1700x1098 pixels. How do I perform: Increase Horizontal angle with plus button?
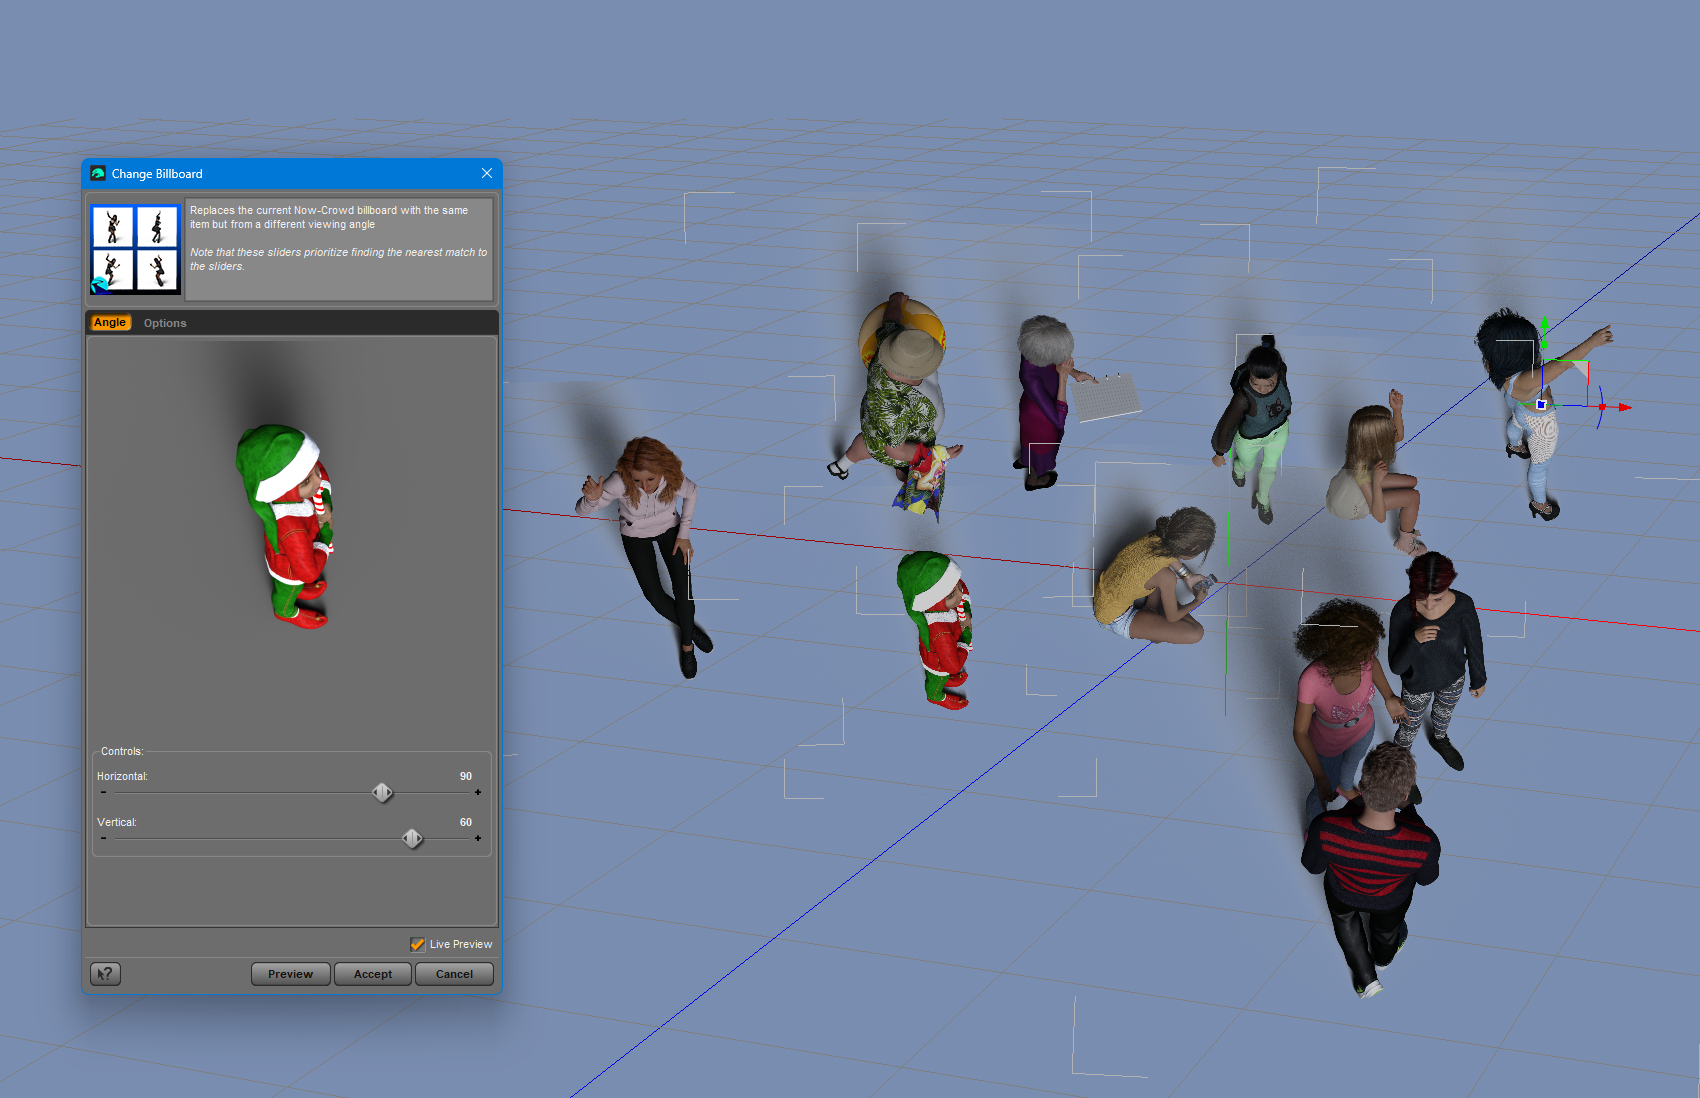point(478,792)
